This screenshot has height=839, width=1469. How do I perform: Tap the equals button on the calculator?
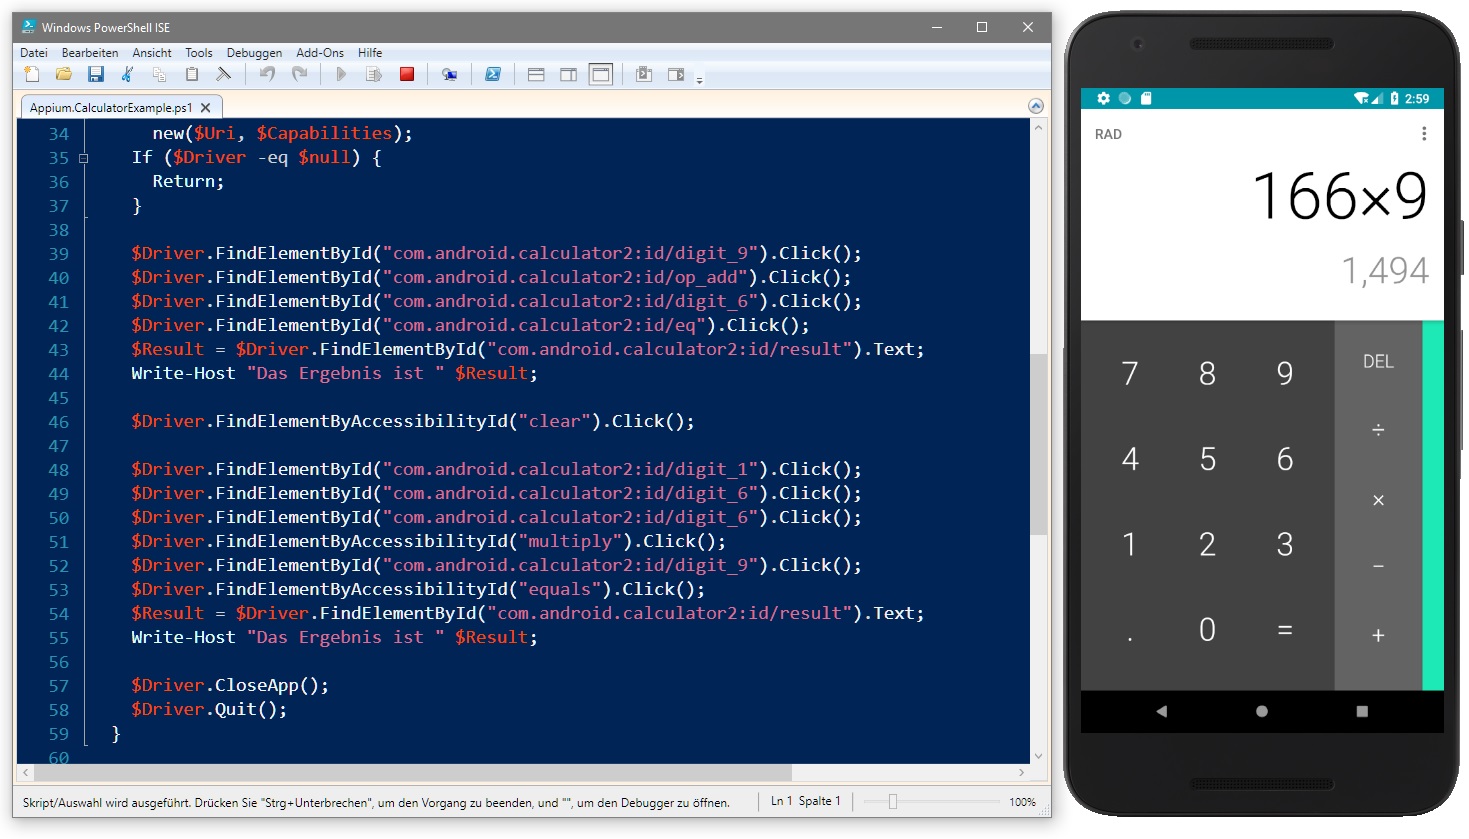click(x=1284, y=630)
